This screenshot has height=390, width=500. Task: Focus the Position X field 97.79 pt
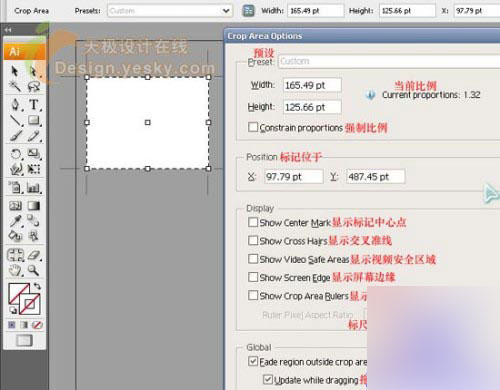coord(294,177)
